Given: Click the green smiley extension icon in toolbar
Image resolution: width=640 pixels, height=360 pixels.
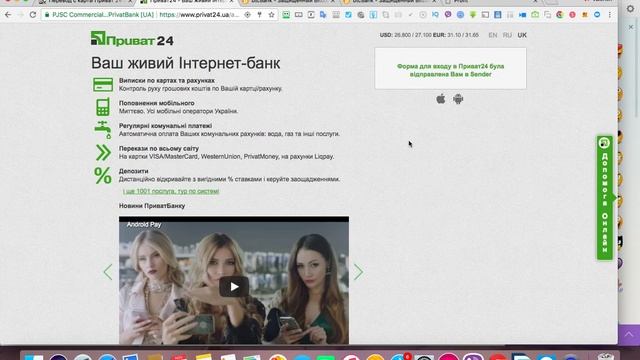Looking at the screenshot, I should (x=286, y=15).
